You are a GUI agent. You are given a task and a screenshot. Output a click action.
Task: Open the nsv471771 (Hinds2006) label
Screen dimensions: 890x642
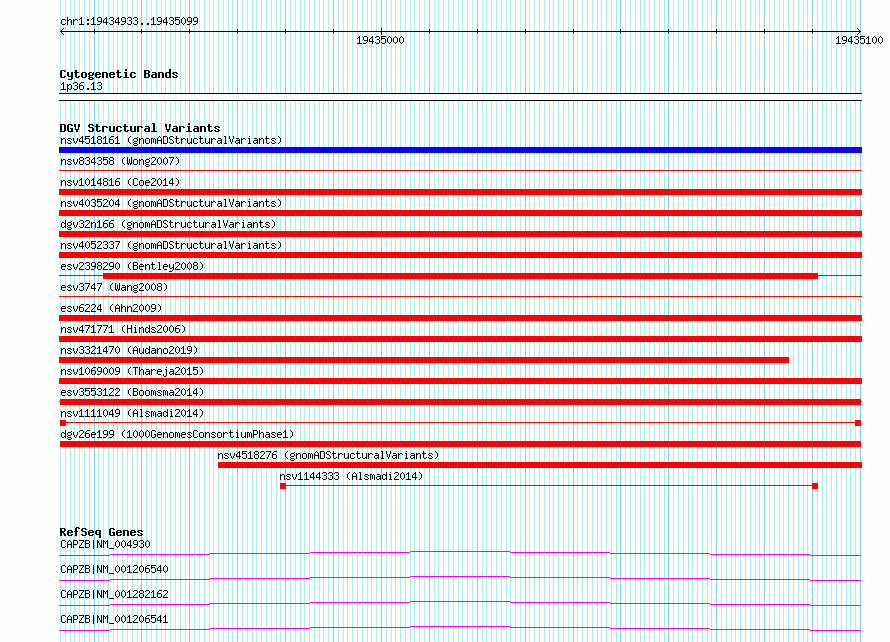(x=123, y=329)
